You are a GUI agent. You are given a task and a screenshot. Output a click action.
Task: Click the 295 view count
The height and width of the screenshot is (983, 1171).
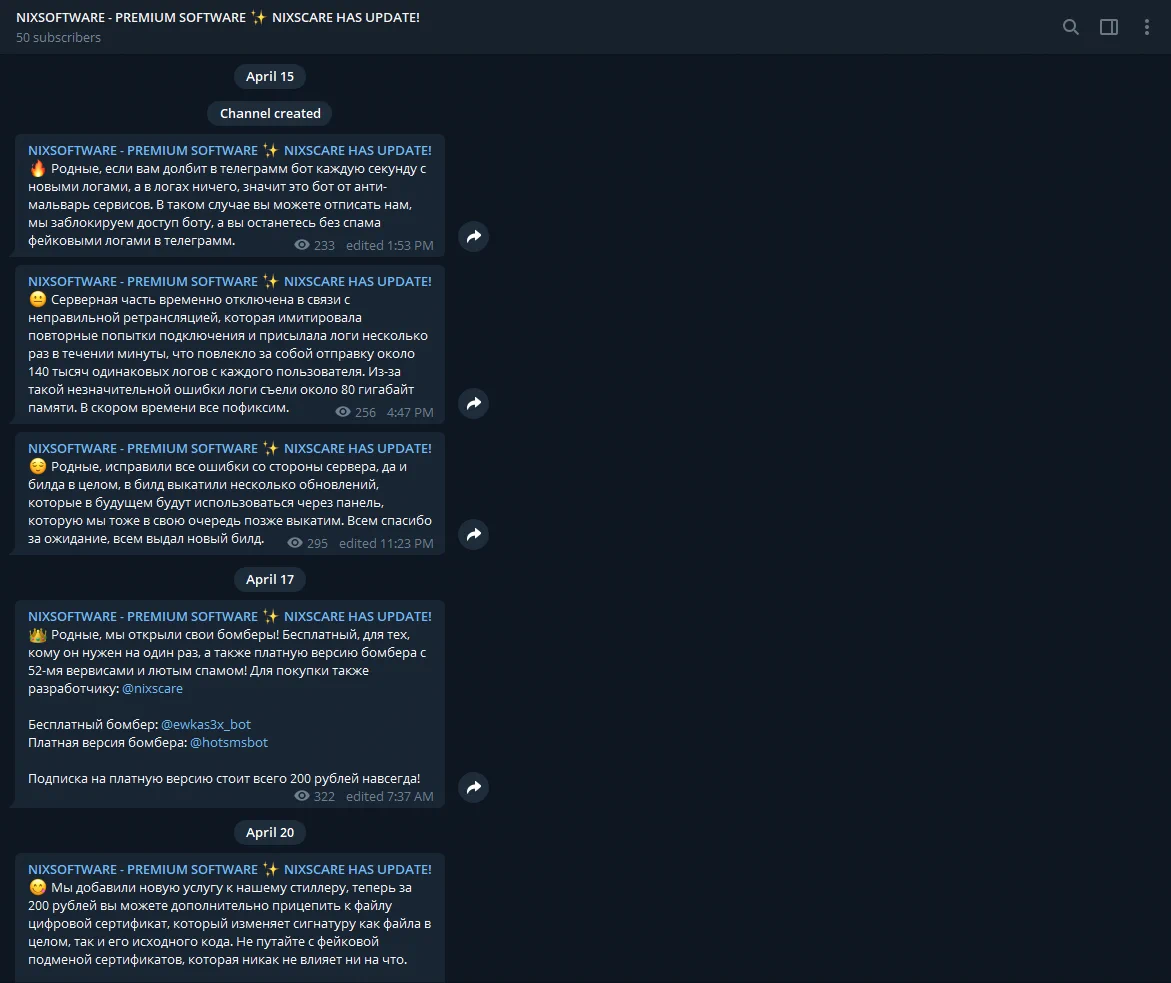pos(308,544)
